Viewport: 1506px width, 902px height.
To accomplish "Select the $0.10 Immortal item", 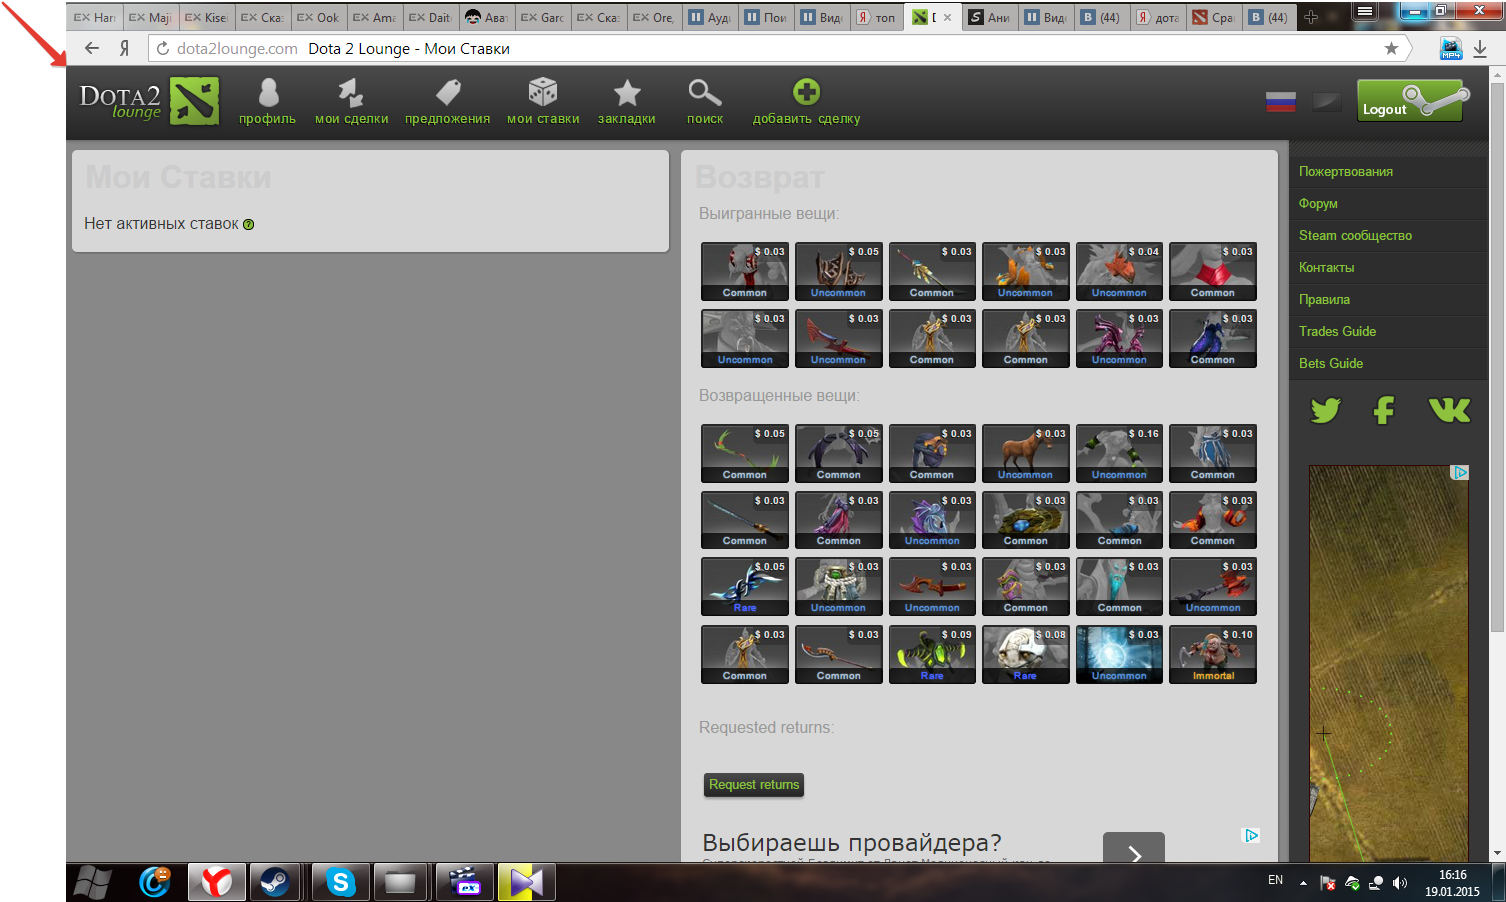I will tap(1213, 655).
